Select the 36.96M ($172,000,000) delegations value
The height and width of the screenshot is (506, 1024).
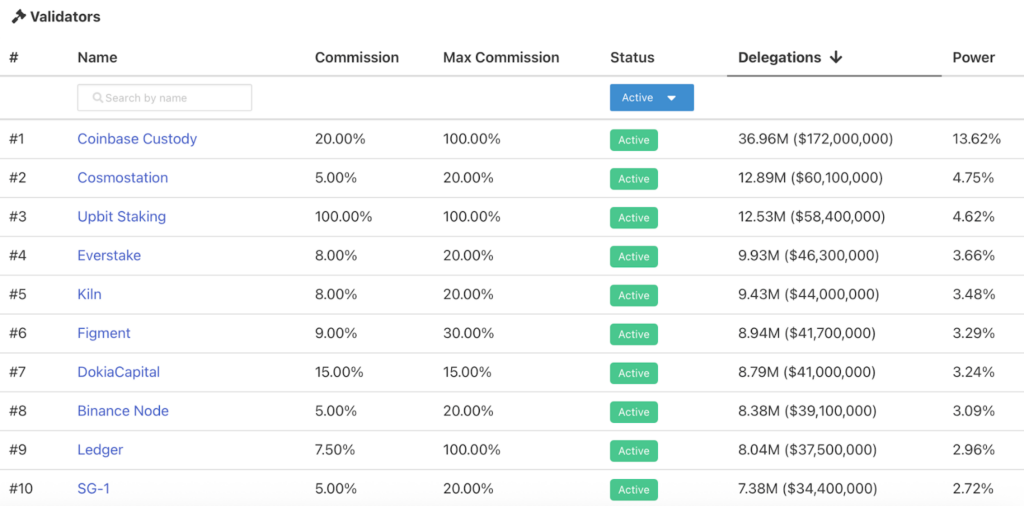coord(816,139)
